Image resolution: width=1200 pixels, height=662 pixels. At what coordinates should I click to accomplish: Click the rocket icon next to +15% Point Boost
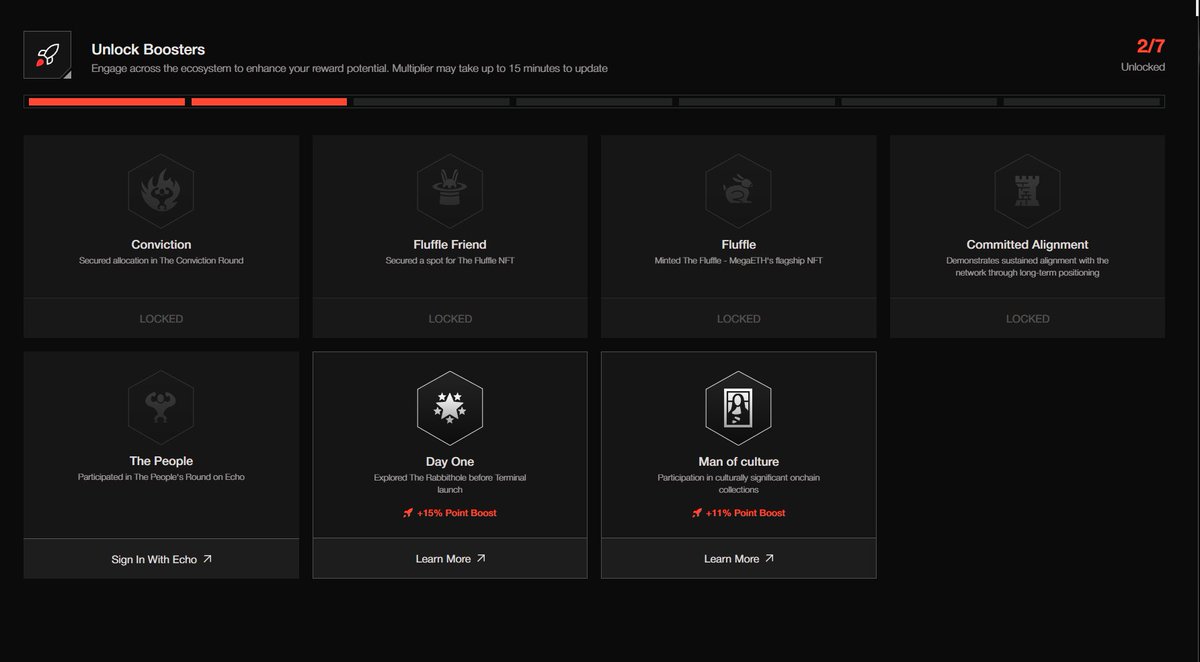408,513
